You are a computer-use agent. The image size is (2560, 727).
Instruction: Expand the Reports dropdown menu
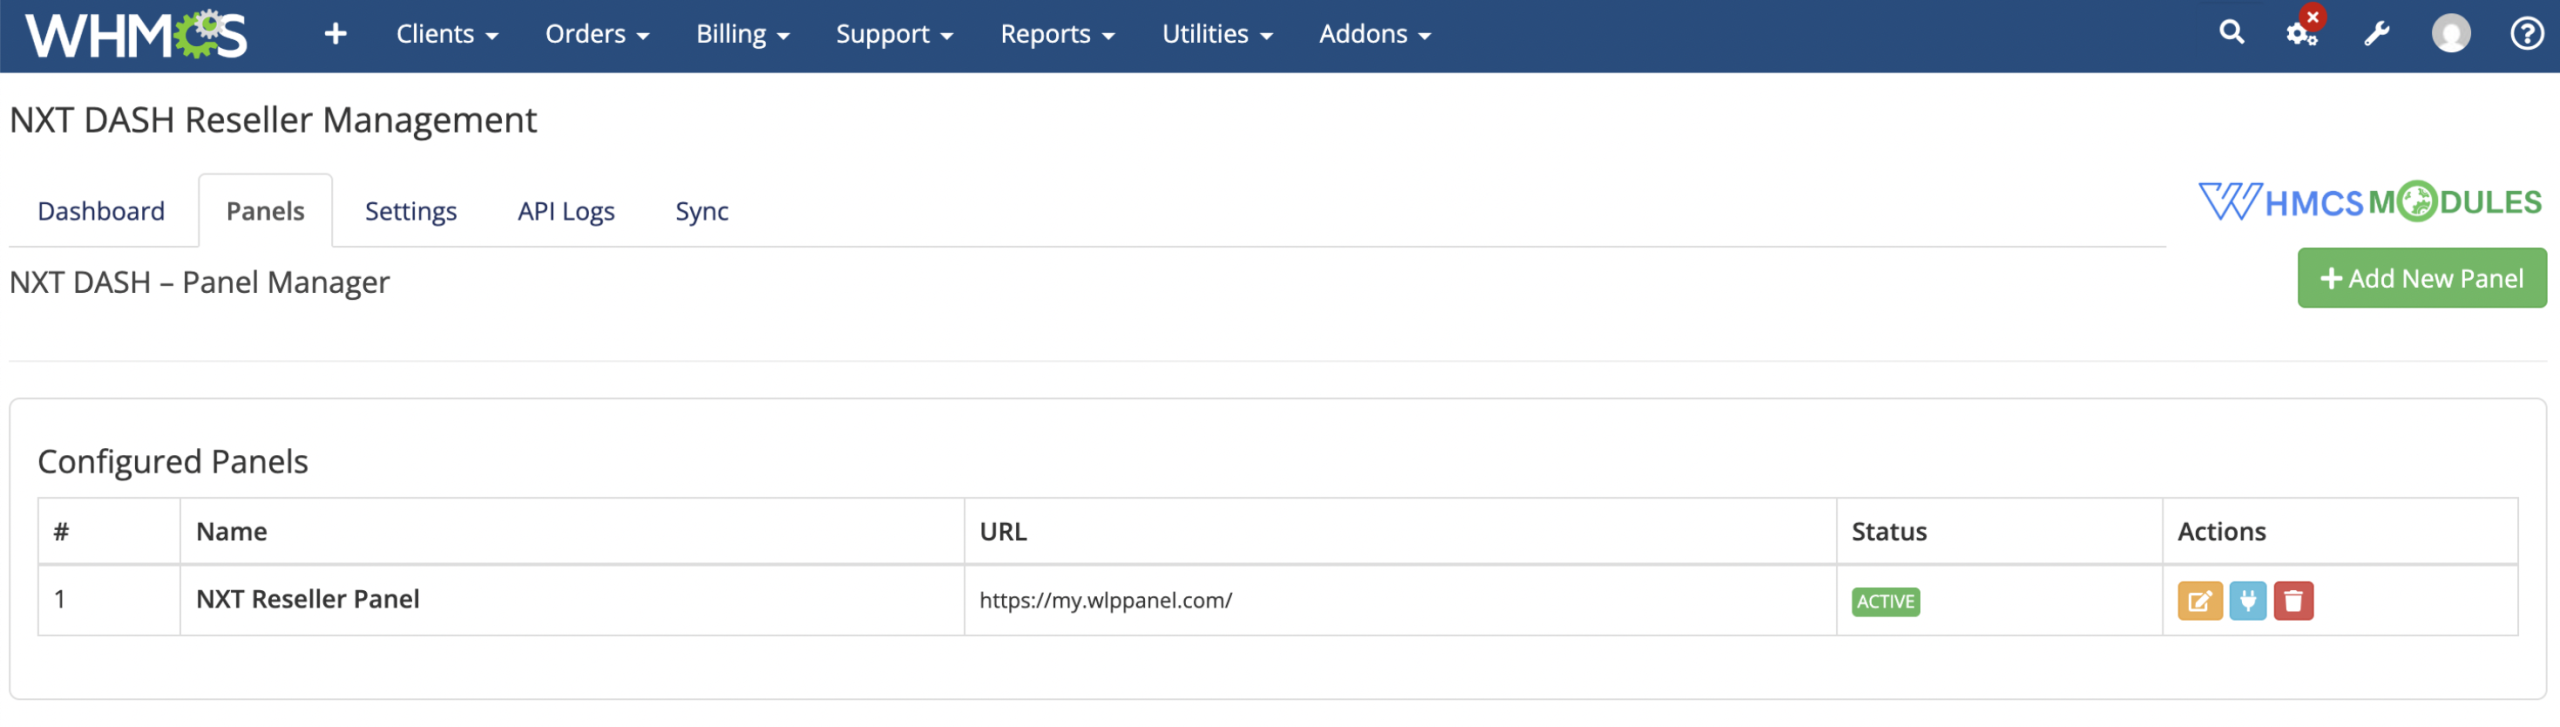point(1057,34)
